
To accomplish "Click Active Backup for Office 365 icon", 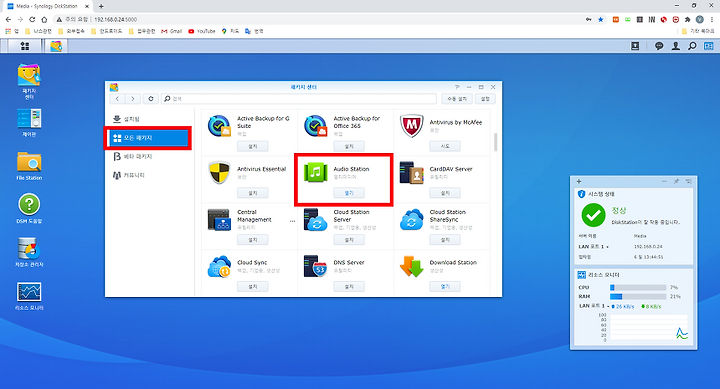I will 315,126.
